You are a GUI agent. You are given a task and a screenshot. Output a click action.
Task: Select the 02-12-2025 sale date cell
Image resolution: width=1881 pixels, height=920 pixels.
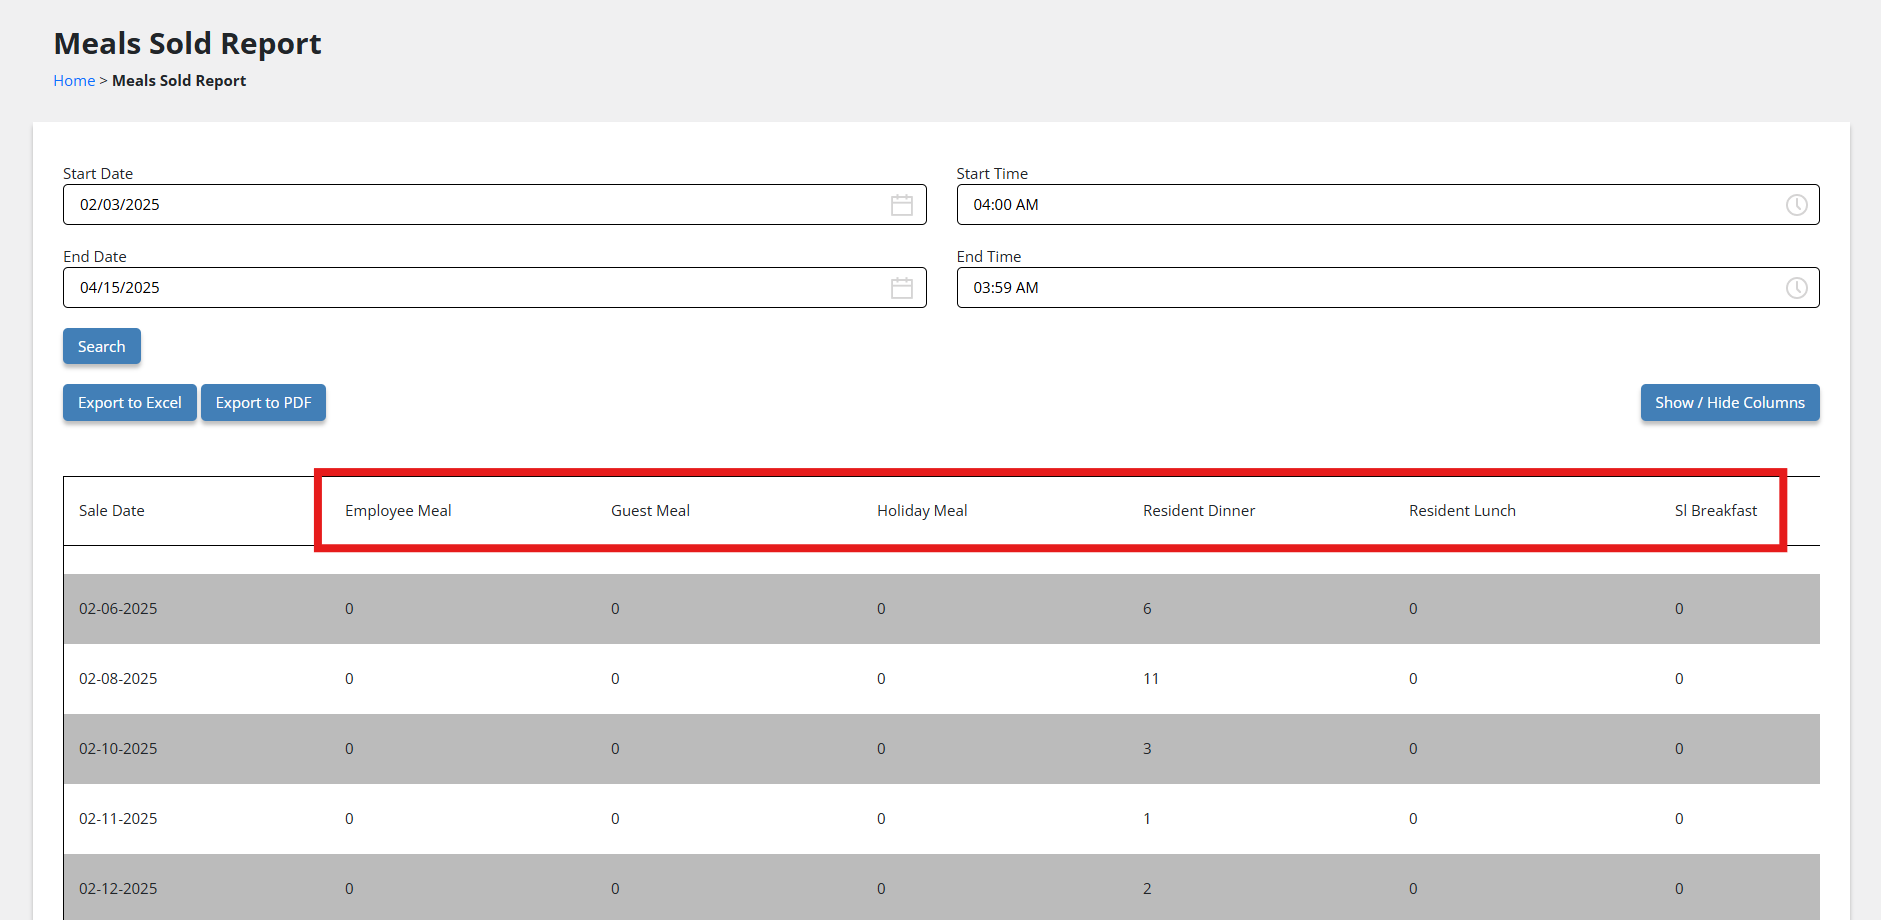coord(118,889)
